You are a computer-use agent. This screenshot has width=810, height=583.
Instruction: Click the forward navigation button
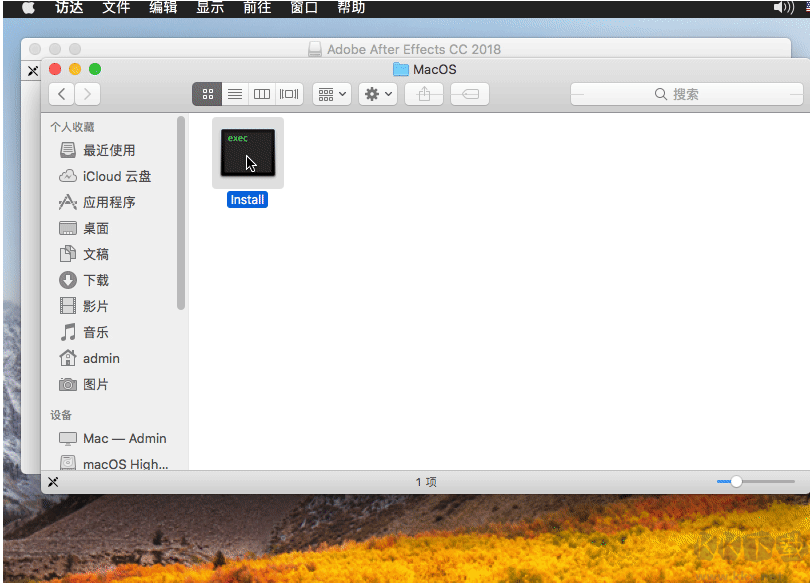click(x=86, y=93)
